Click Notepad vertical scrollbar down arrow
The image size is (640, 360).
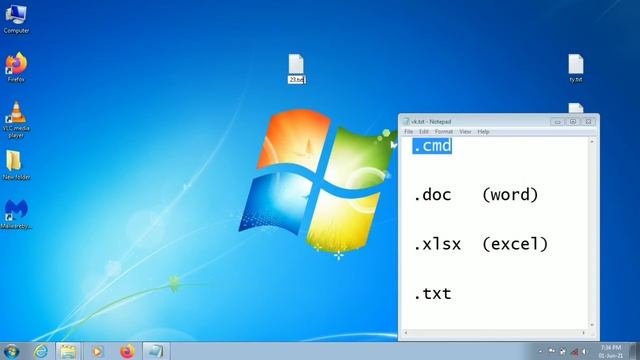(592, 325)
